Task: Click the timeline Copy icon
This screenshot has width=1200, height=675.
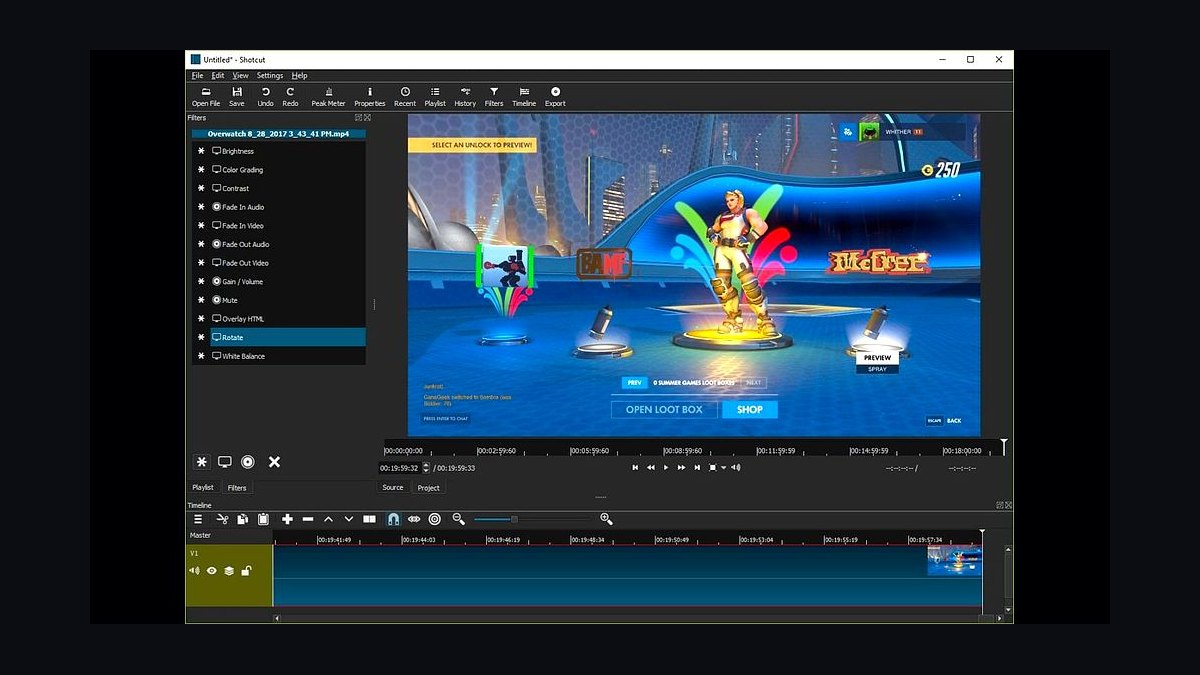Action: coord(243,519)
